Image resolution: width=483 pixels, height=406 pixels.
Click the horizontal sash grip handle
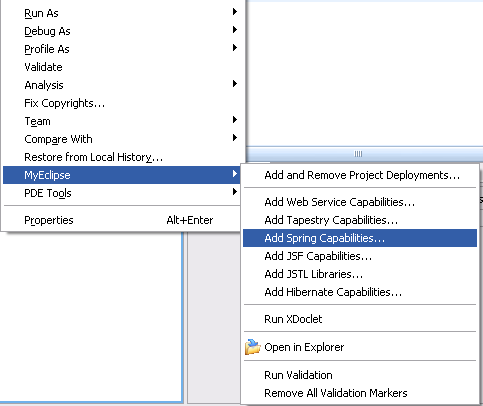(358, 154)
